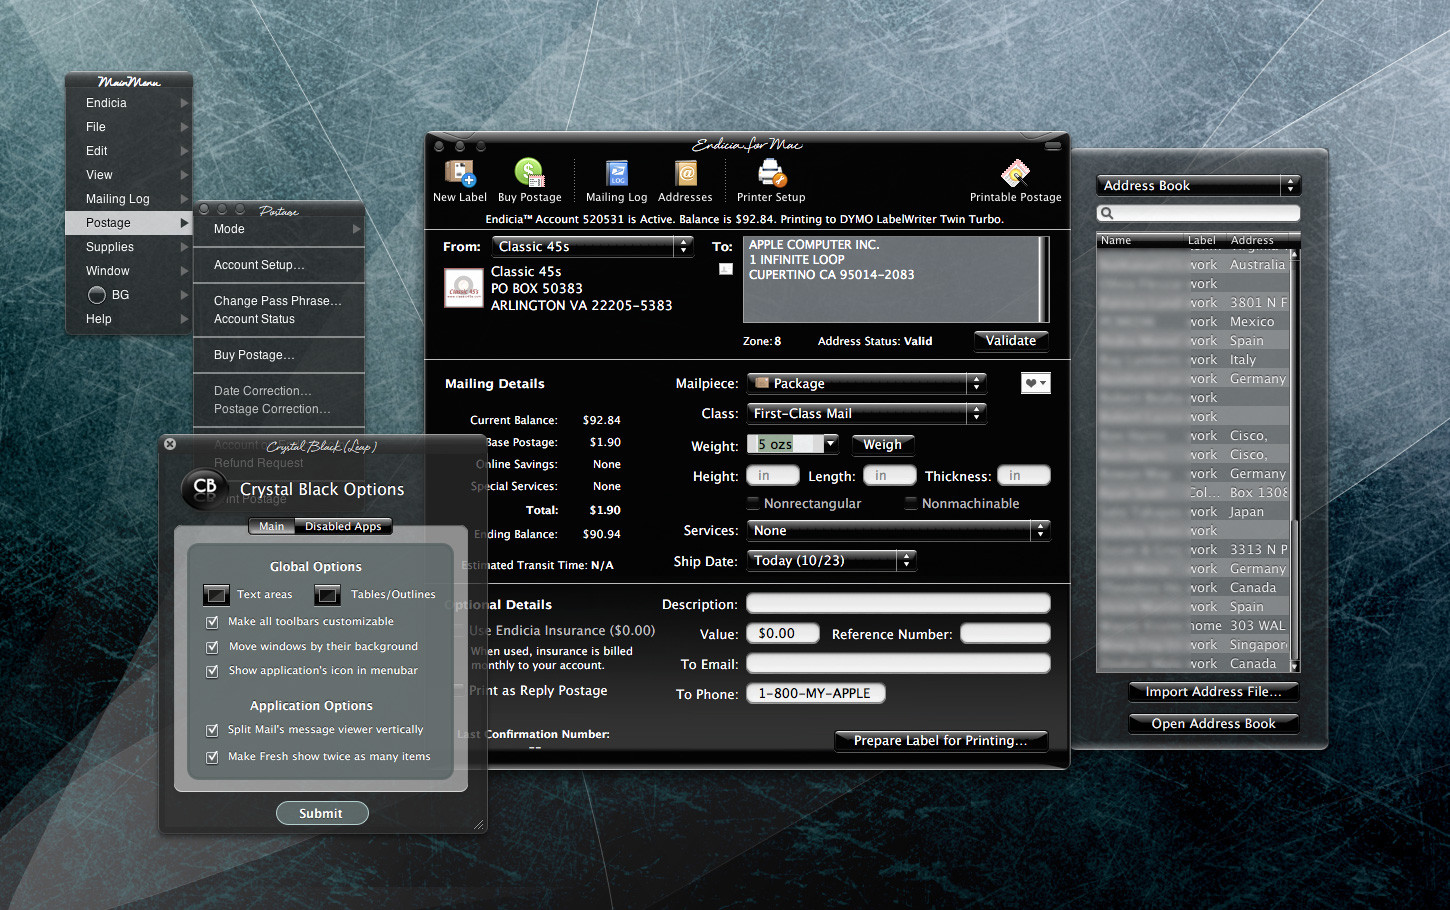Open the Endicia menu in MainMenu

(129, 103)
